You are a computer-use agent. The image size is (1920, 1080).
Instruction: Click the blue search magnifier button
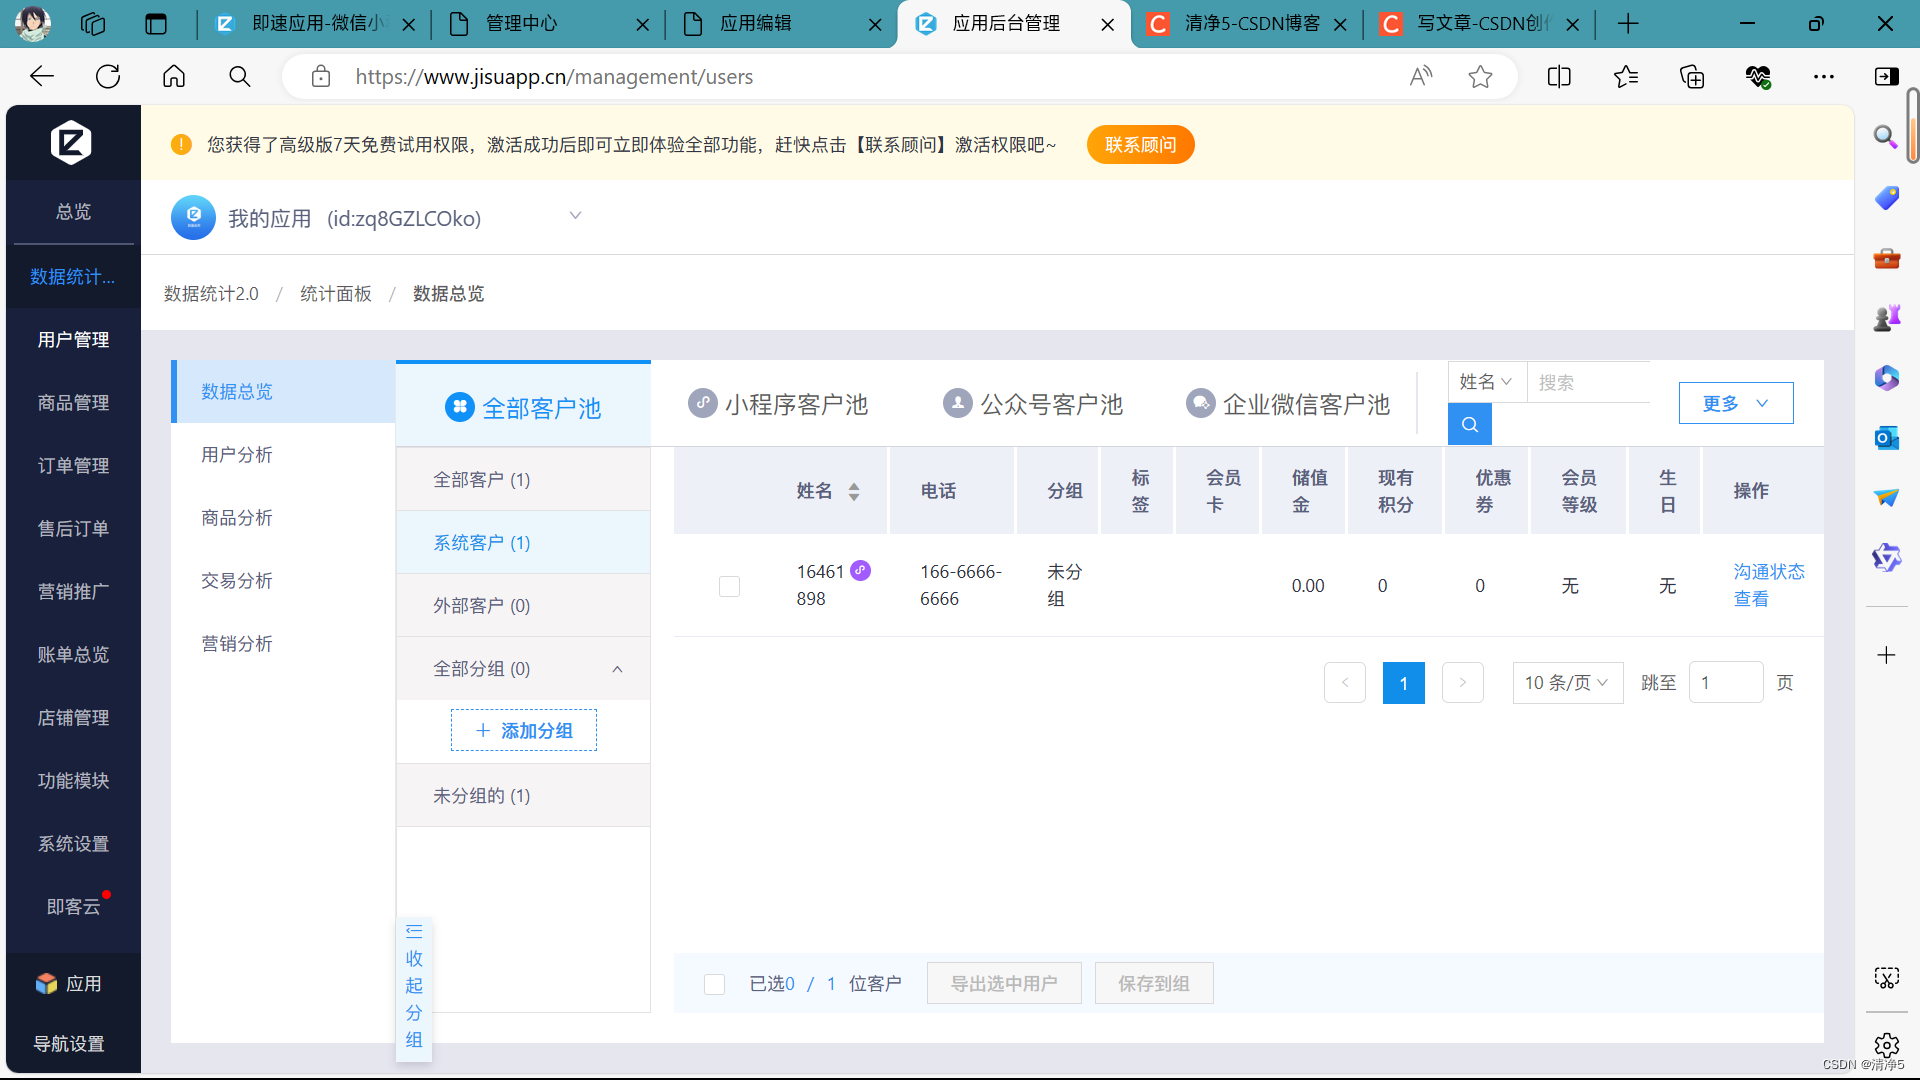pyautogui.click(x=1469, y=424)
